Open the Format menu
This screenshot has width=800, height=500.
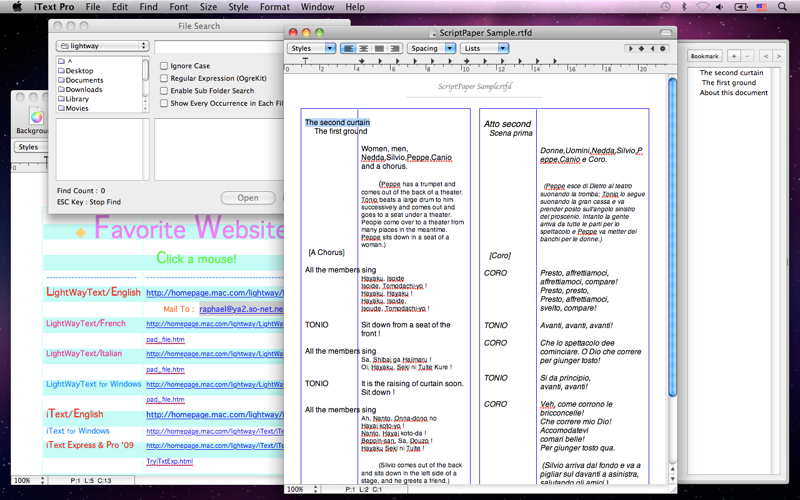click(x=274, y=7)
